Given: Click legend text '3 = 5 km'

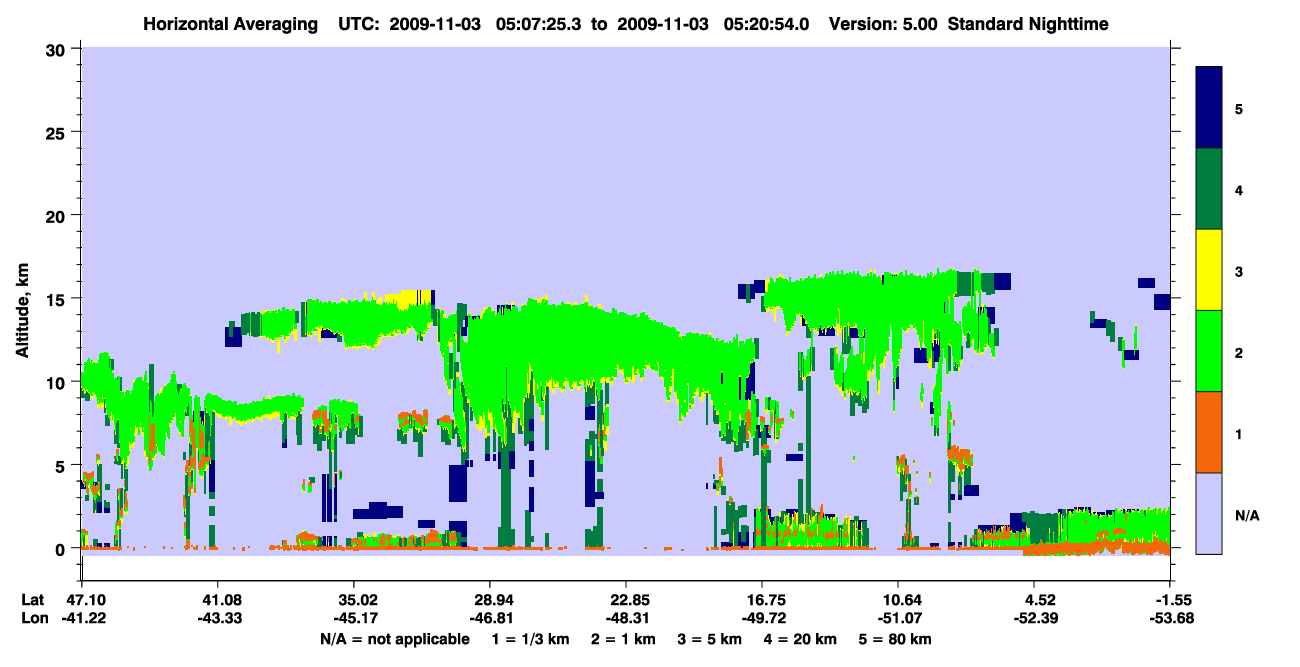Looking at the screenshot, I should [711, 639].
